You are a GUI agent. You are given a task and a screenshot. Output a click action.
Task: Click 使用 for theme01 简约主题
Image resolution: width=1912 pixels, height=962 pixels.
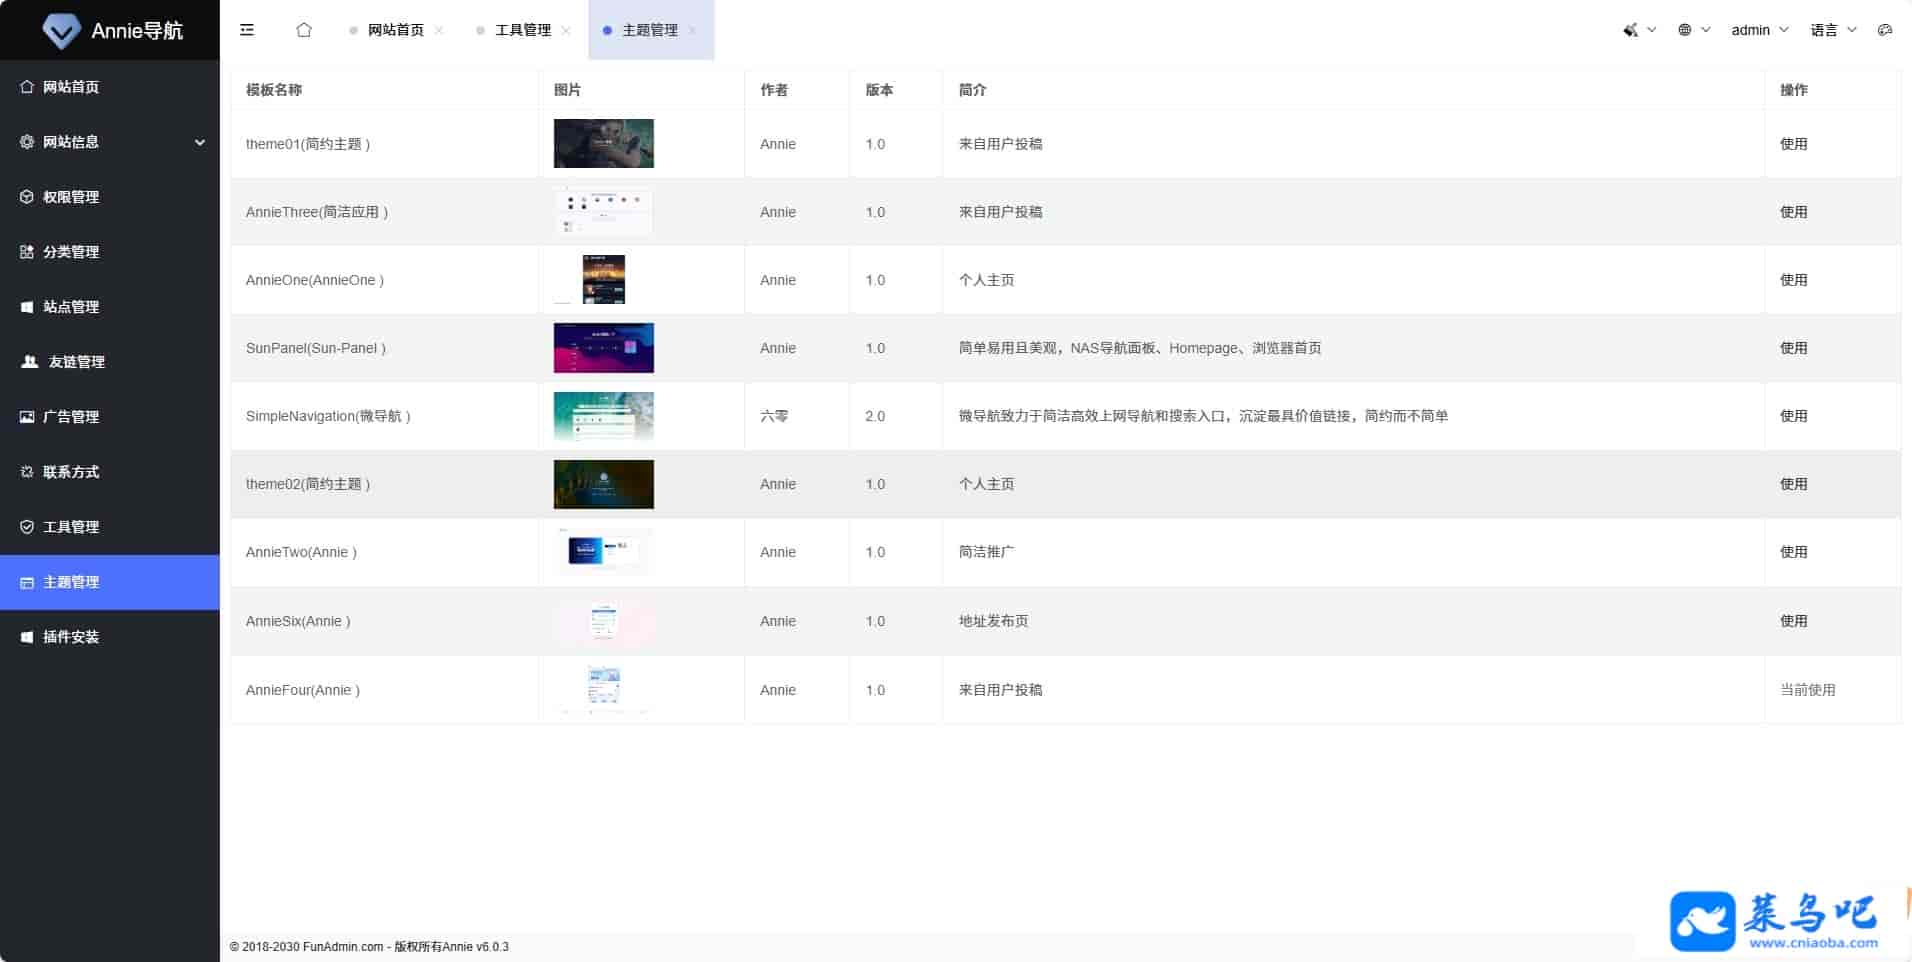[x=1793, y=144]
